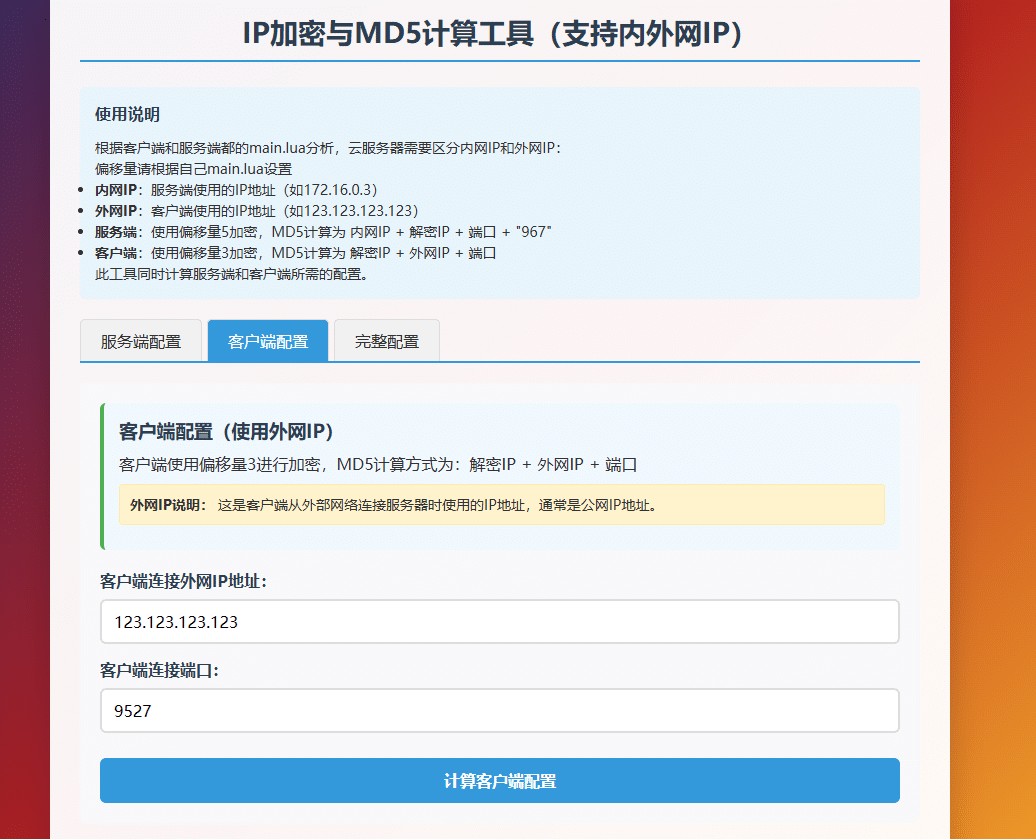Select the 客户端配置 tab
The width and height of the screenshot is (1036, 839).
267,341
